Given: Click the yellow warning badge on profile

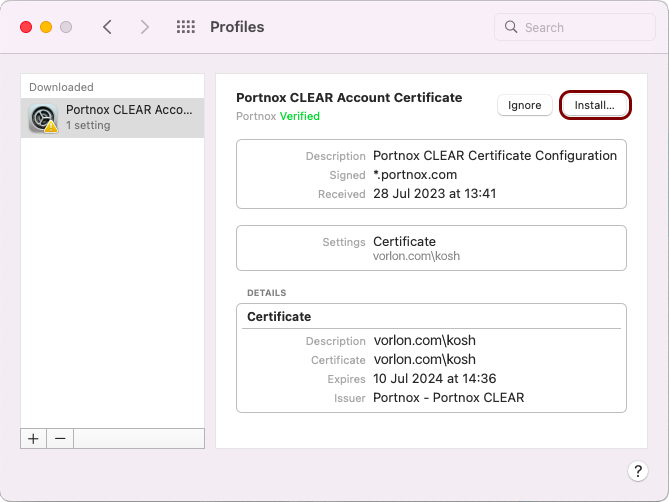Looking at the screenshot, I should point(51,127).
